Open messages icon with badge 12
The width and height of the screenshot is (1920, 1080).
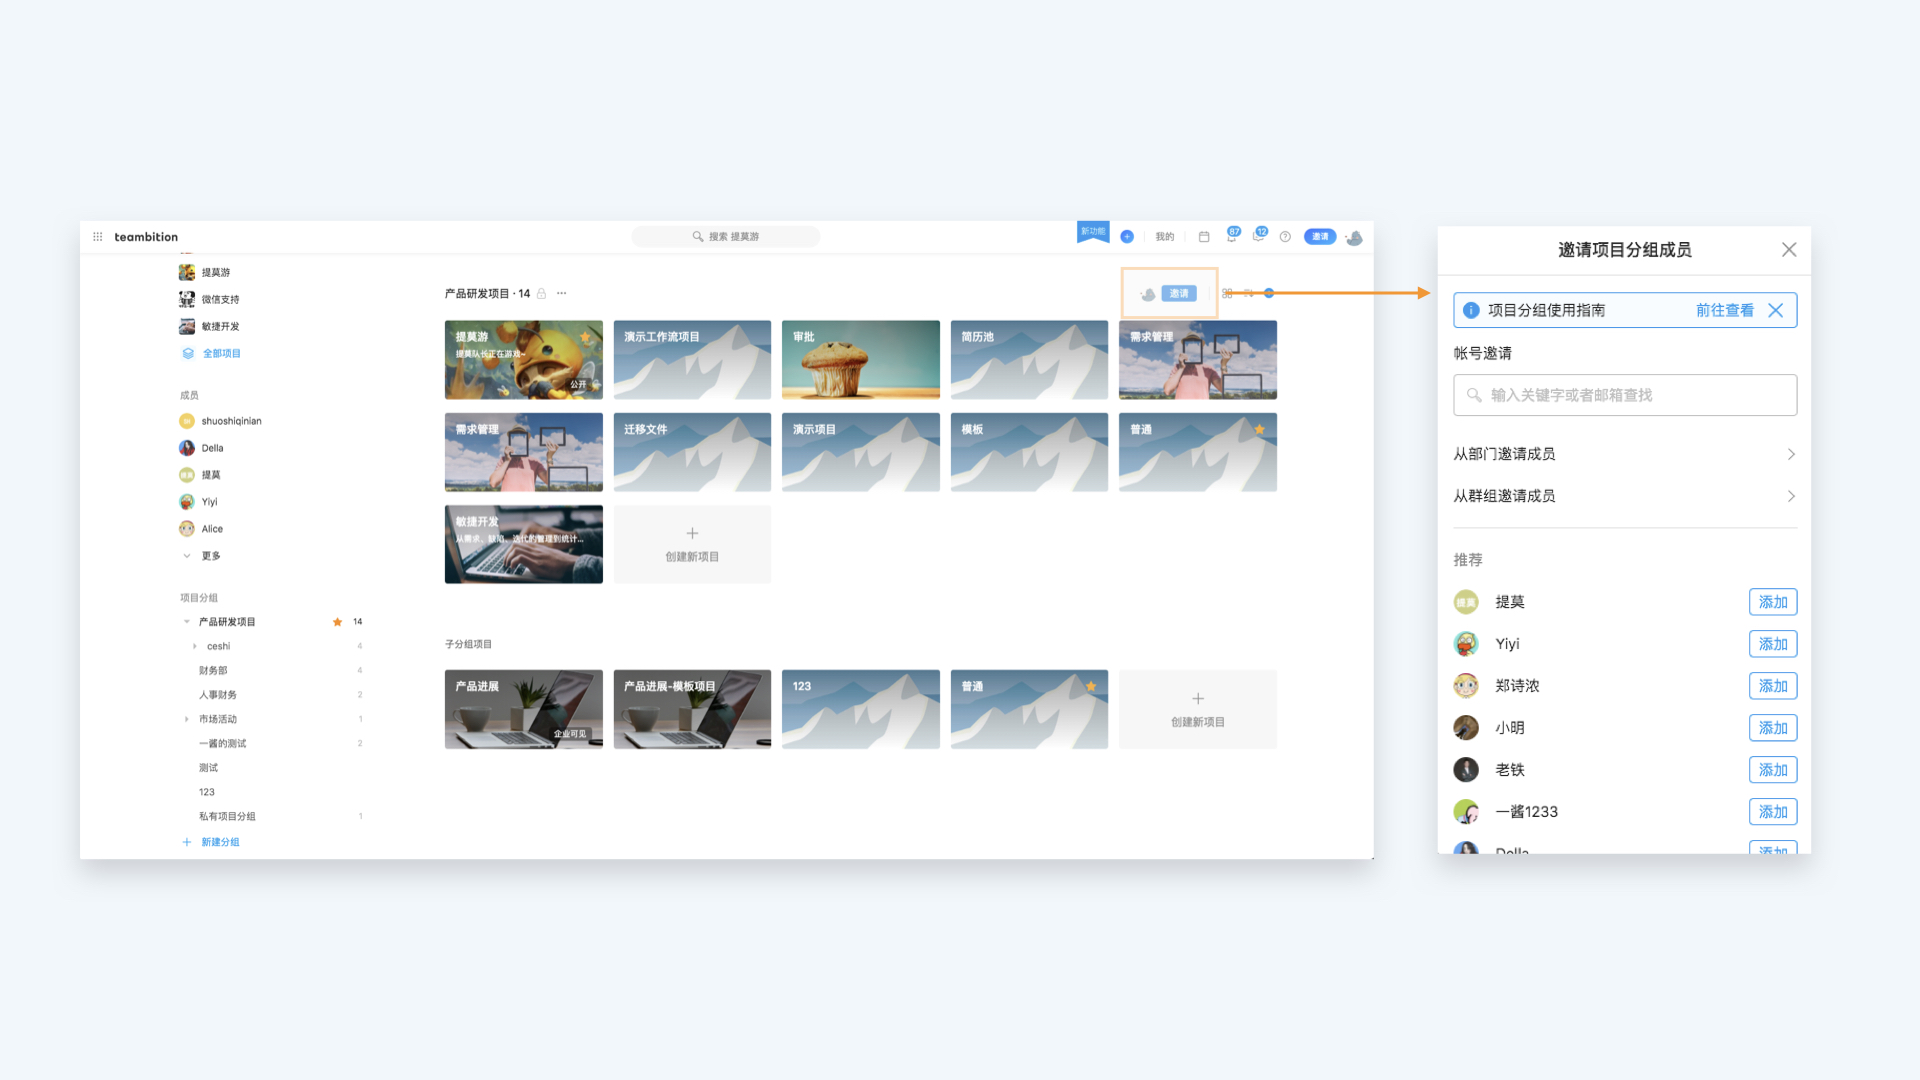pos(1259,236)
